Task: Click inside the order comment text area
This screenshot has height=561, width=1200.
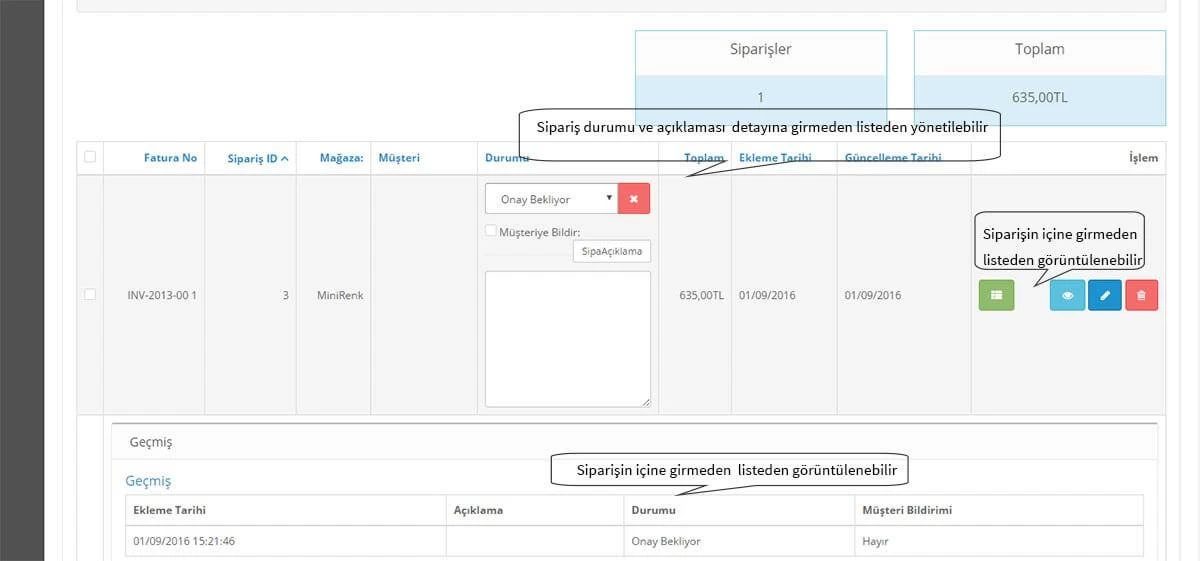Action: click(568, 339)
